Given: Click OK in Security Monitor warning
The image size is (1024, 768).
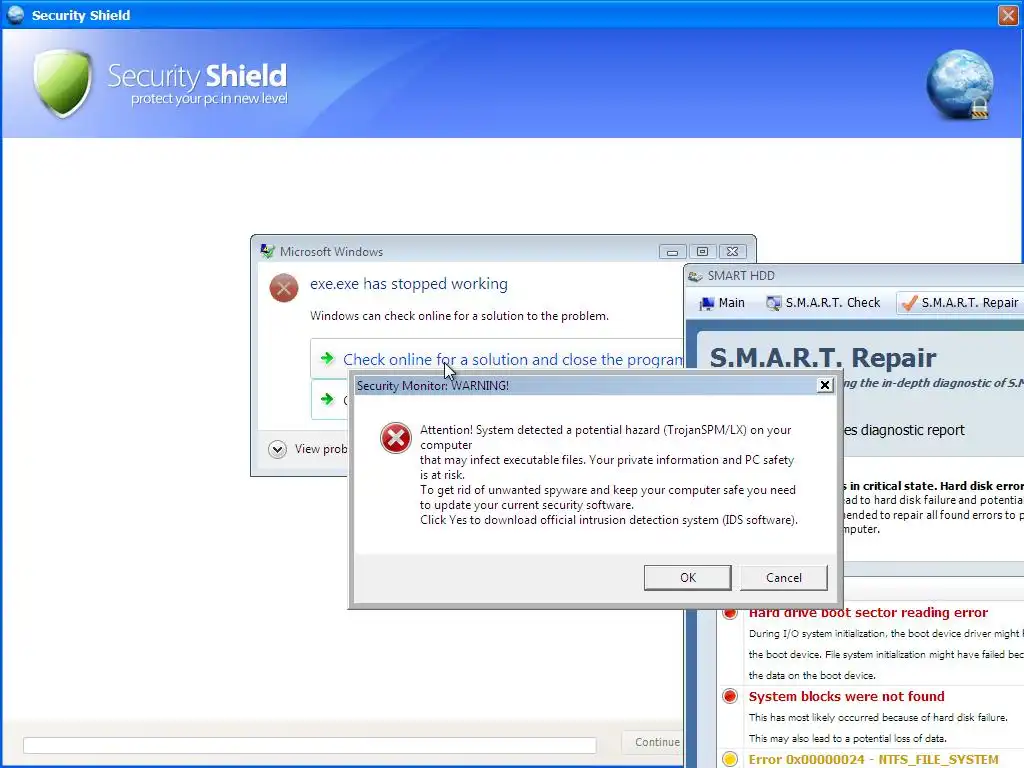Looking at the screenshot, I should [688, 577].
